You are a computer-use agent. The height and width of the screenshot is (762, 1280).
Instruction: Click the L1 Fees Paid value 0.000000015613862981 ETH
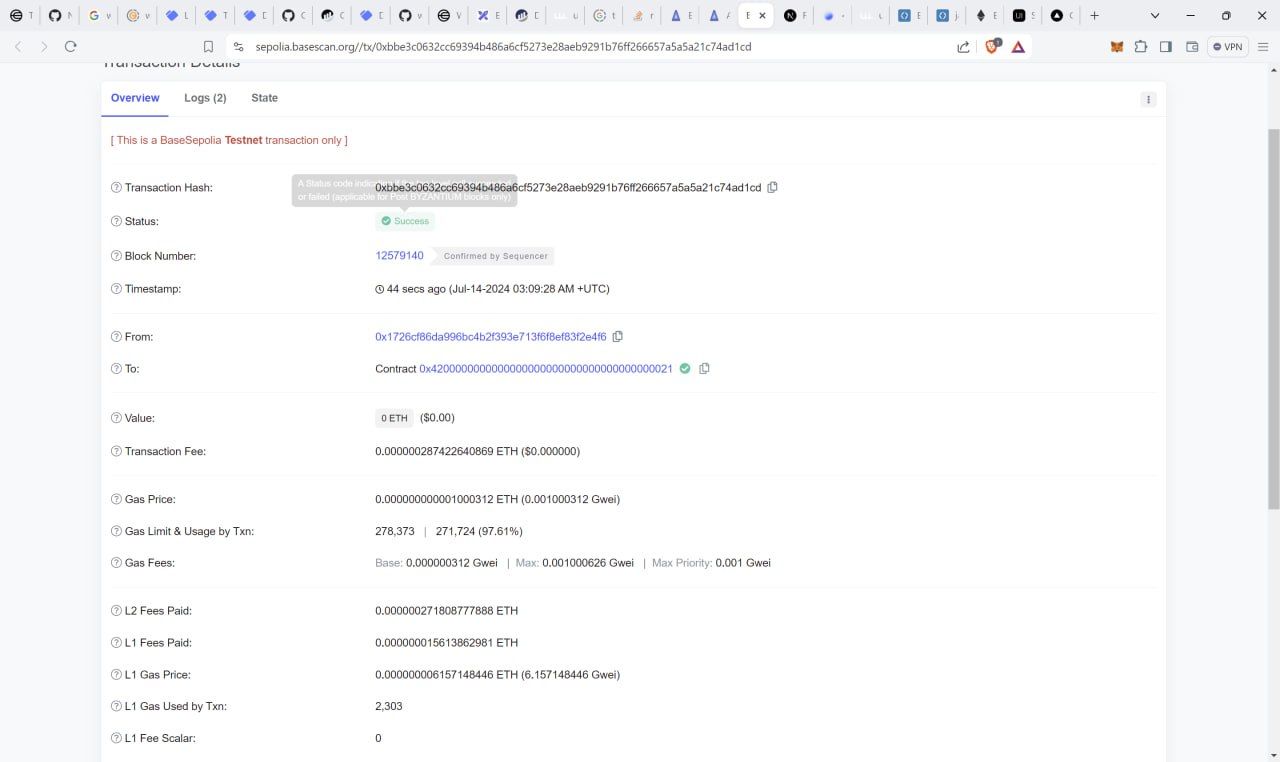coord(446,643)
